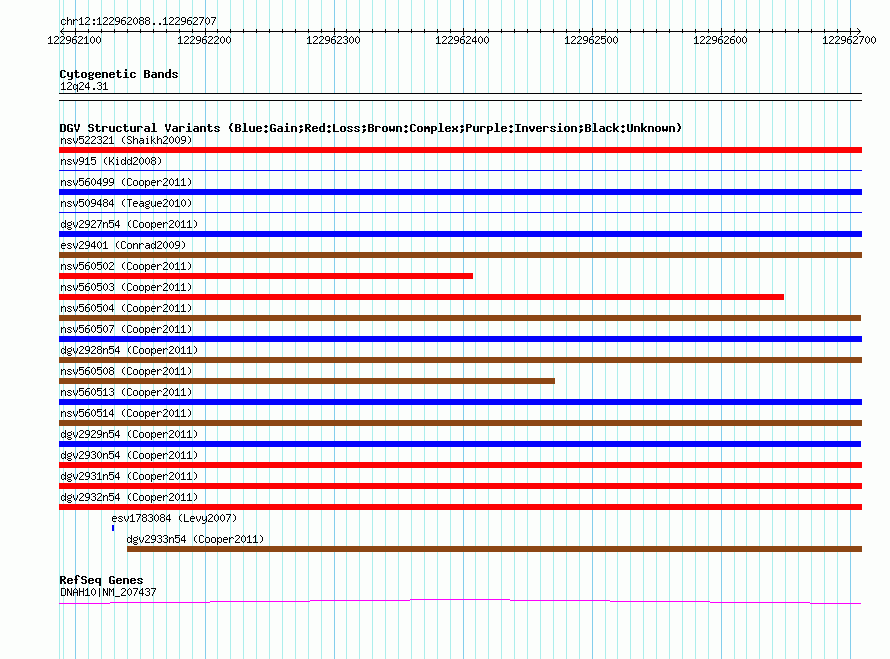Click the nsv560507 (Cooper2011) label
Screen dimensions: 890x659
[x=126, y=329]
